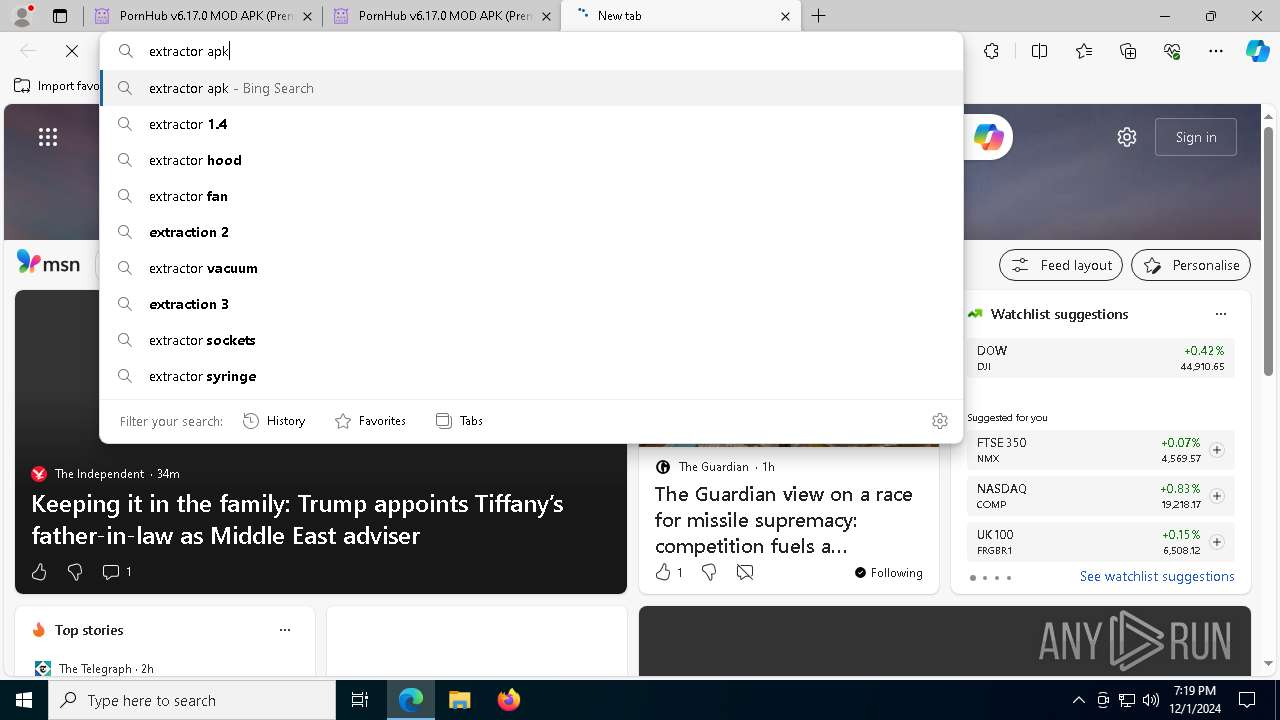1280x720 pixels.
Task: Open Task View on the taskbar
Action: (x=360, y=700)
